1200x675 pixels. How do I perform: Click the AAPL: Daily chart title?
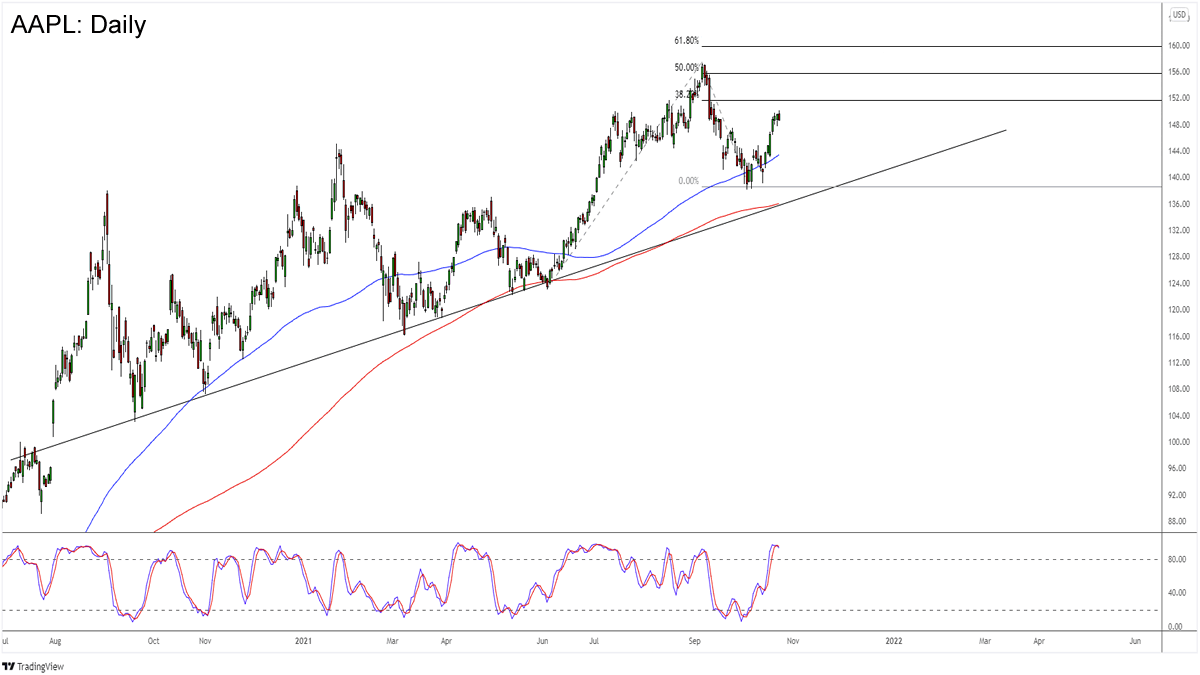pyautogui.click(x=78, y=25)
